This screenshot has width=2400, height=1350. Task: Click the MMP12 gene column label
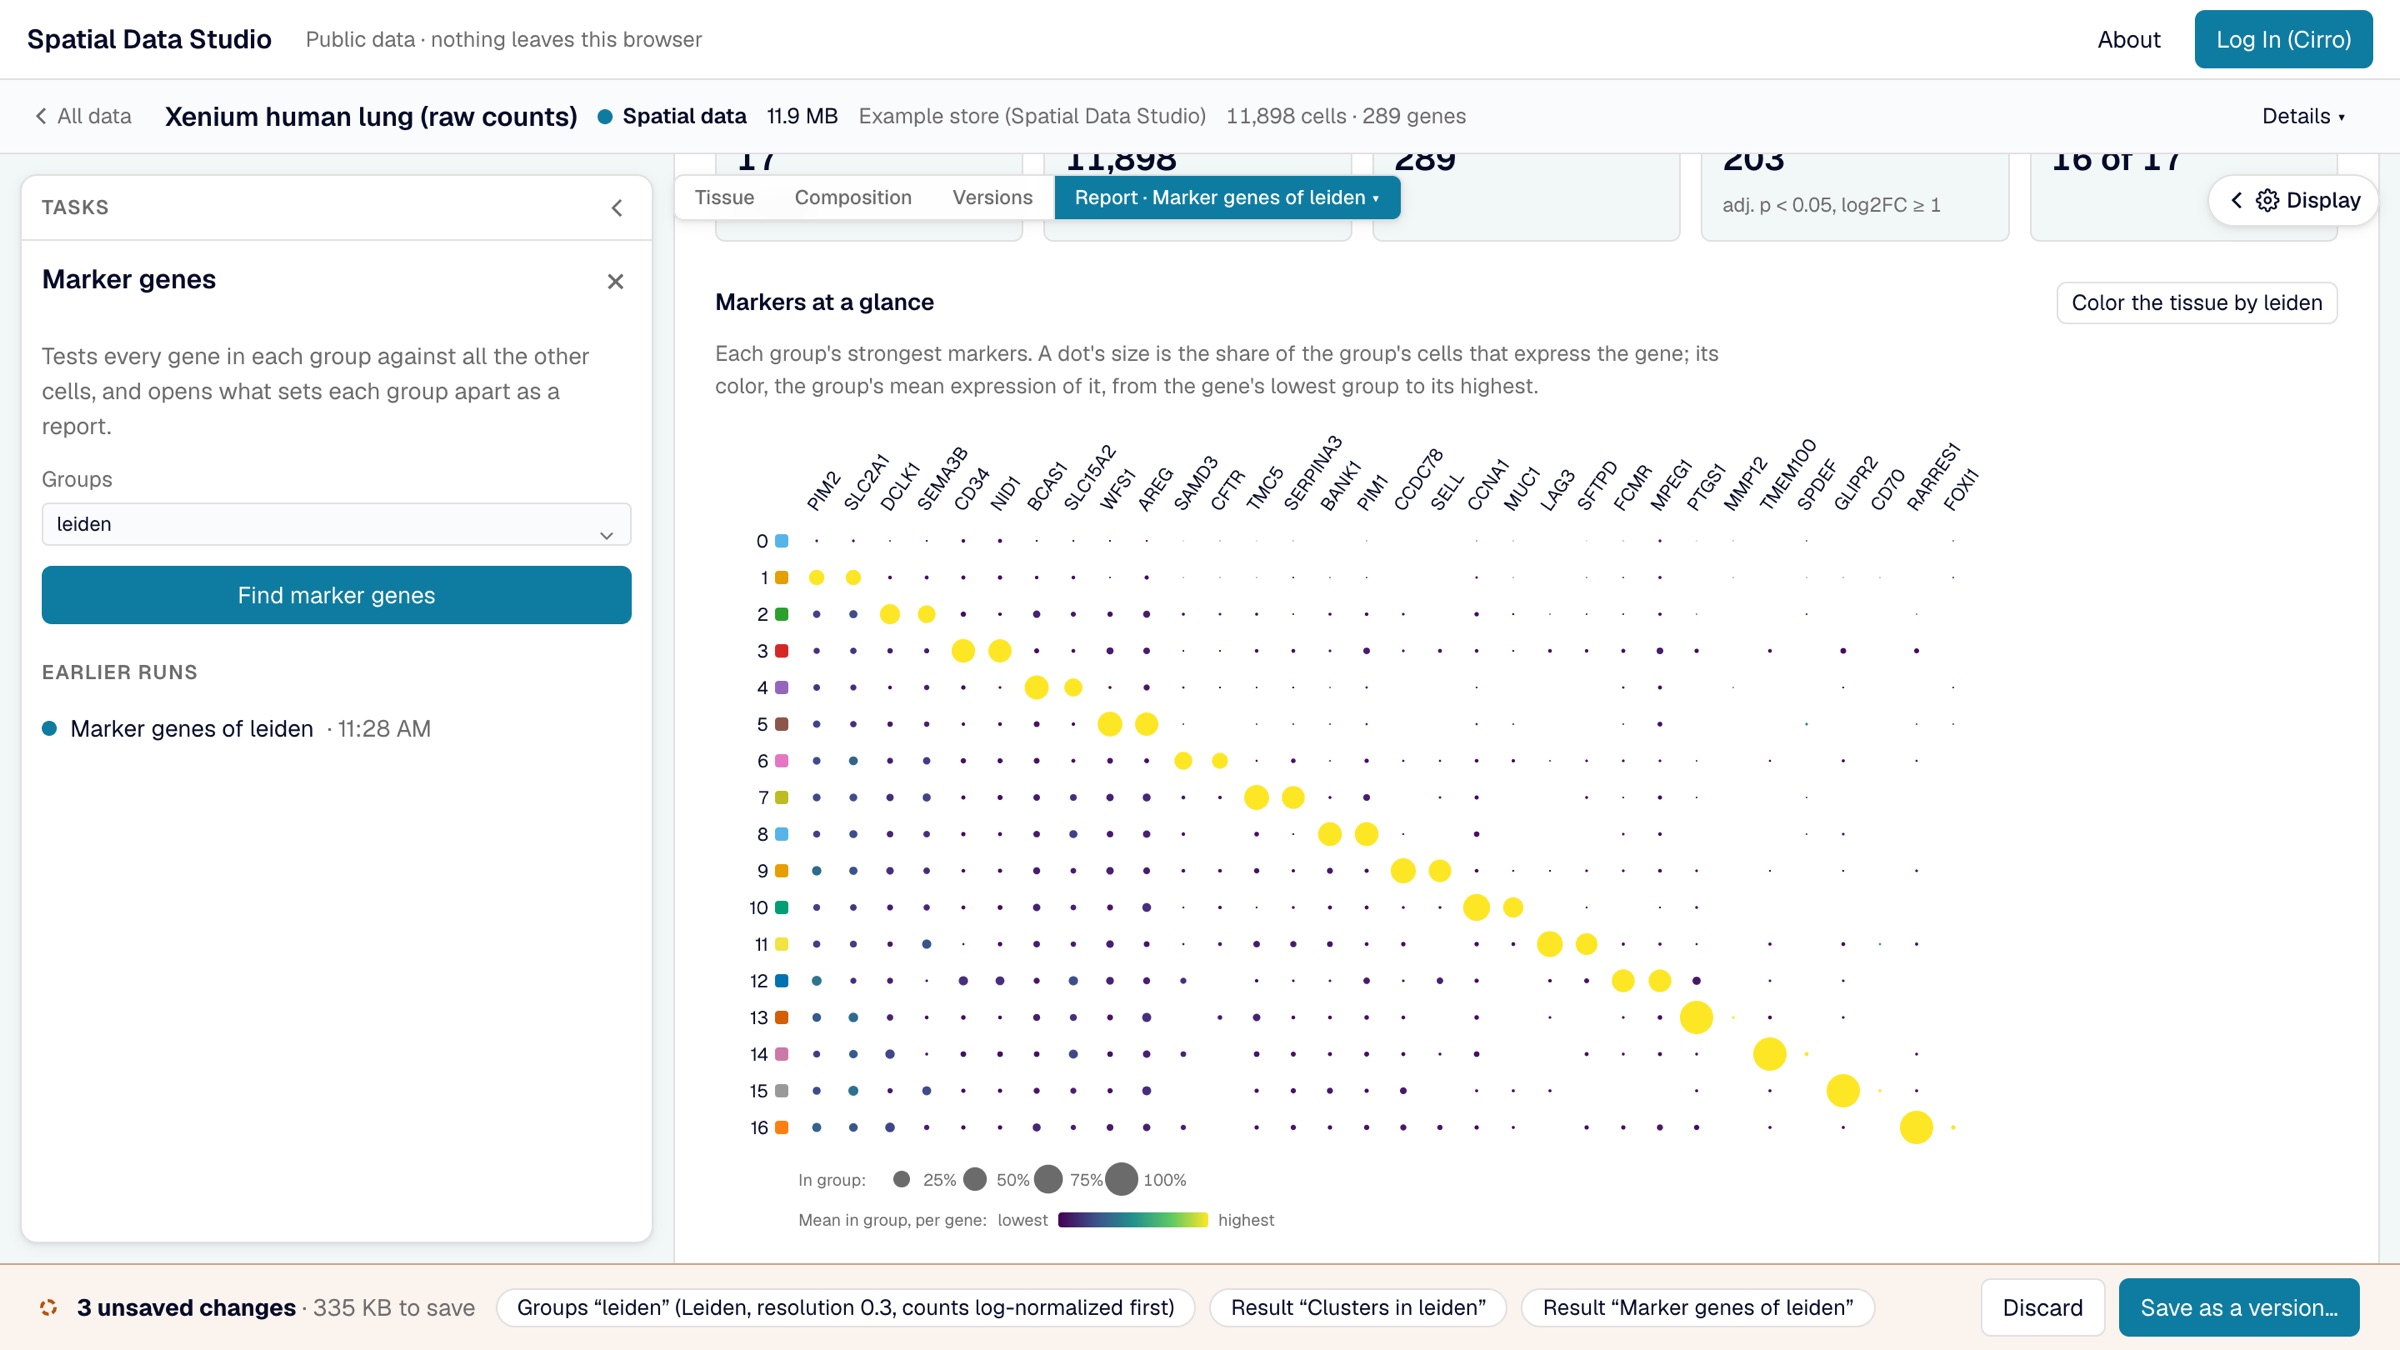point(1745,484)
